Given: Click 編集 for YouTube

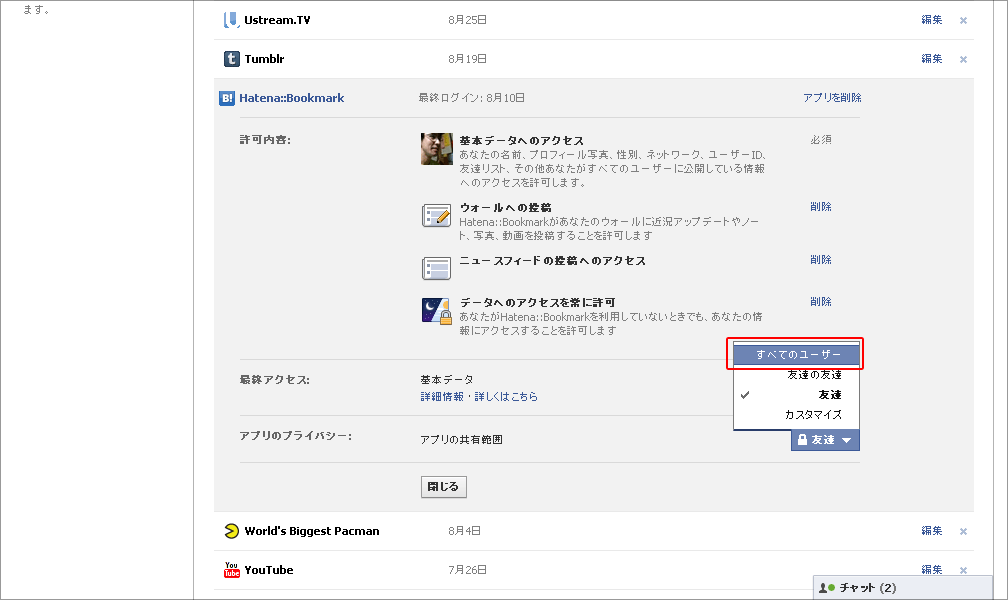Looking at the screenshot, I should (x=932, y=569).
